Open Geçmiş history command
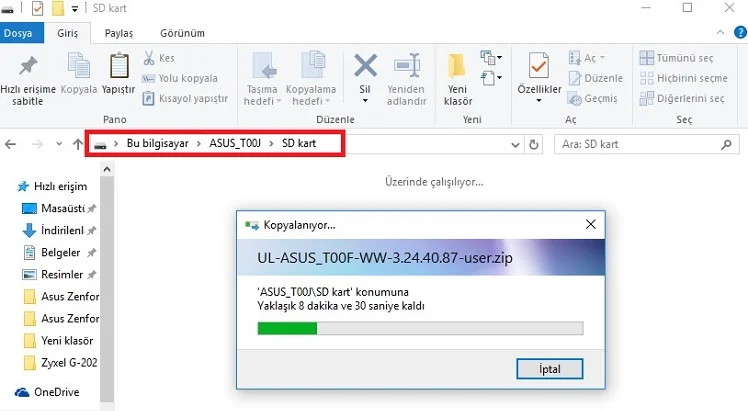Image resolution: width=748 pixels, height=411 pixels. (592, 99)
